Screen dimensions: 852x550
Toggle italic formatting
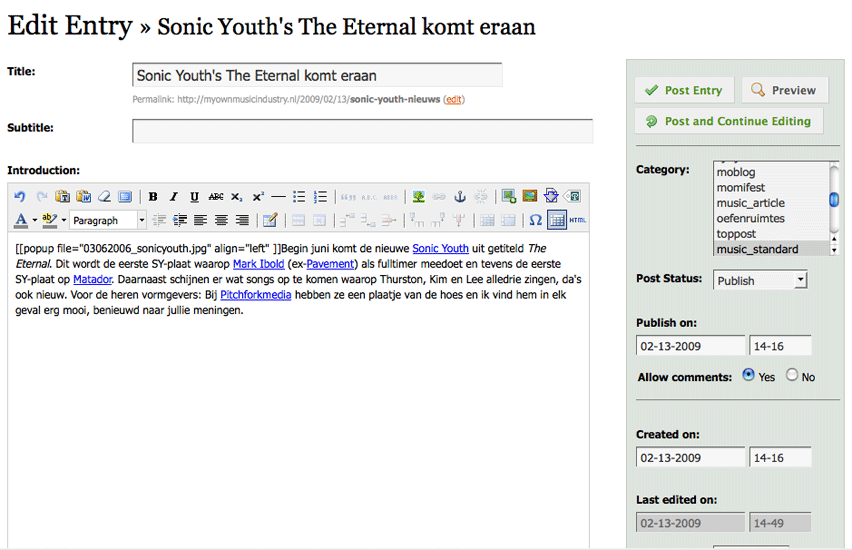[x=173, y=197]
